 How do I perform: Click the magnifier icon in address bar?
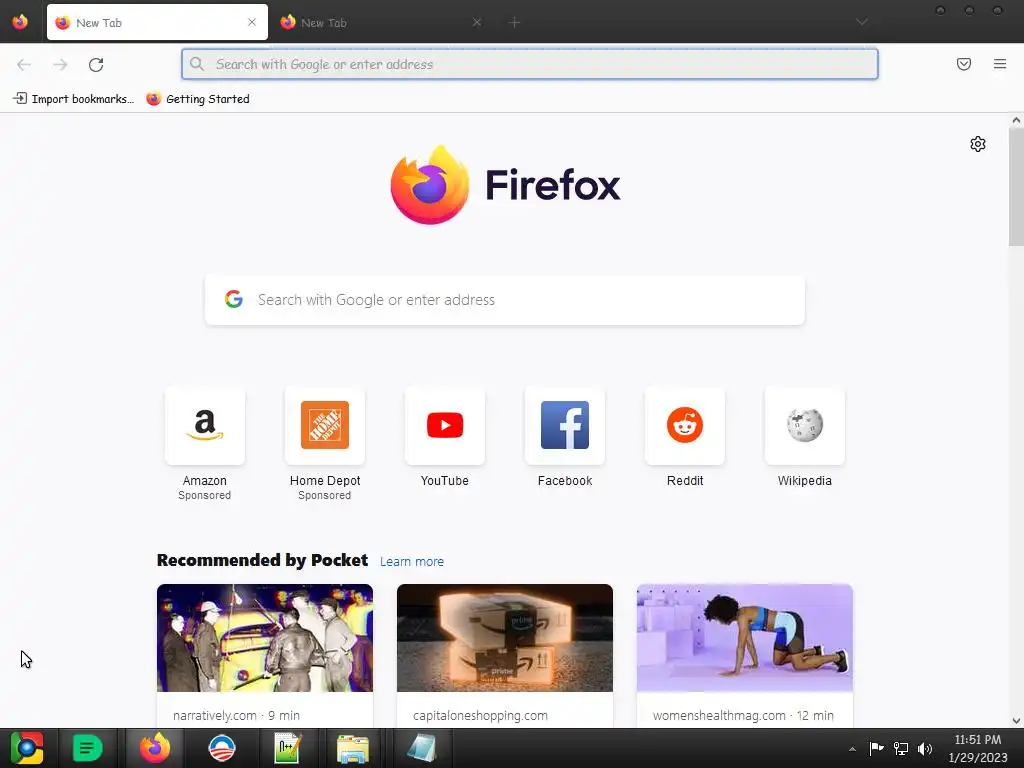click(x=197, y=64)
